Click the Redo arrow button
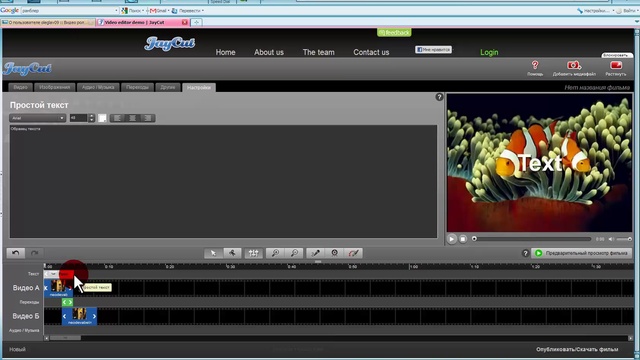This screenshot has height=360, width=640. pyautogui.click(x=35, y=253)
